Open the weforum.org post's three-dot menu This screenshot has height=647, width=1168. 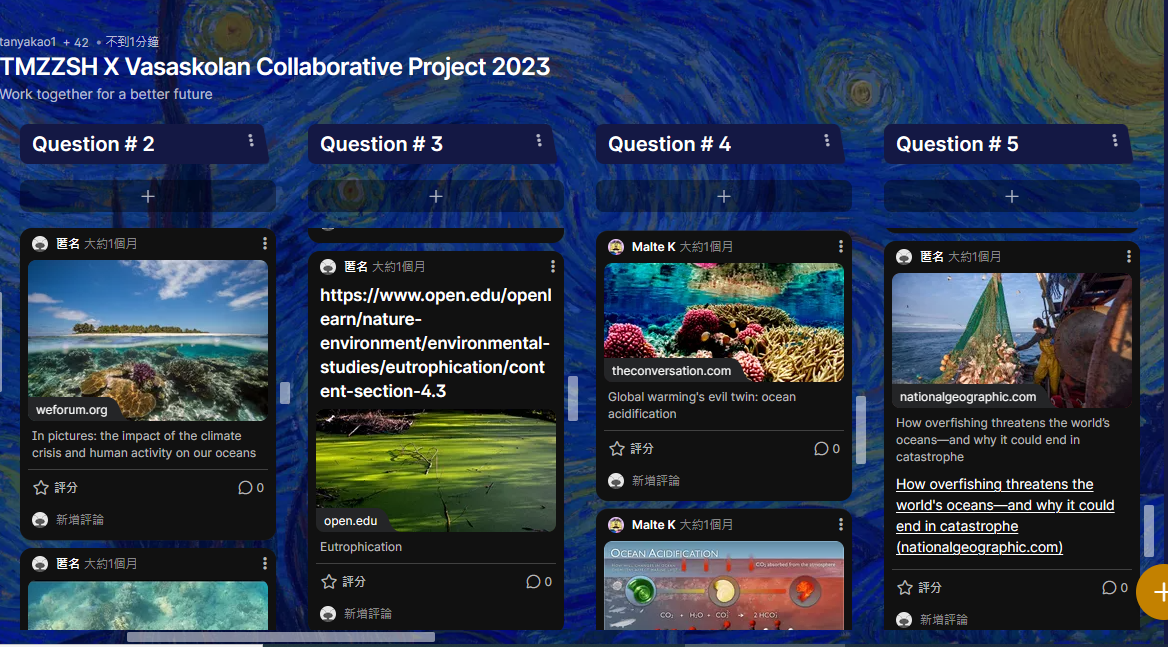point(264,243)
